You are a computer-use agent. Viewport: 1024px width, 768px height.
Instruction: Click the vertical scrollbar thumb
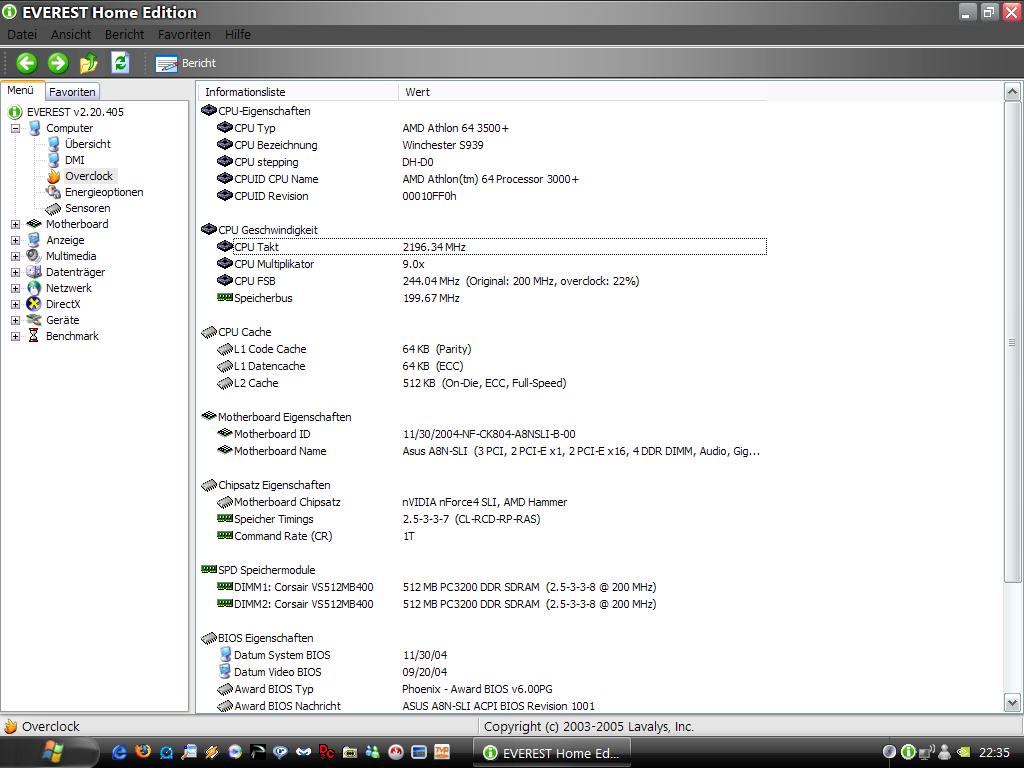pos(1012,342)
